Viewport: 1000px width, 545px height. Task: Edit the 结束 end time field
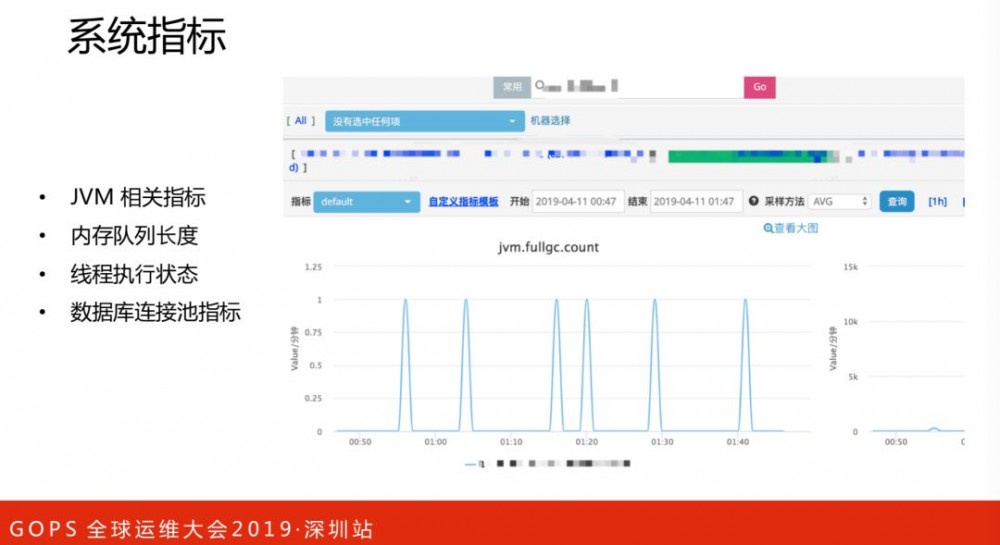[696, 201]
